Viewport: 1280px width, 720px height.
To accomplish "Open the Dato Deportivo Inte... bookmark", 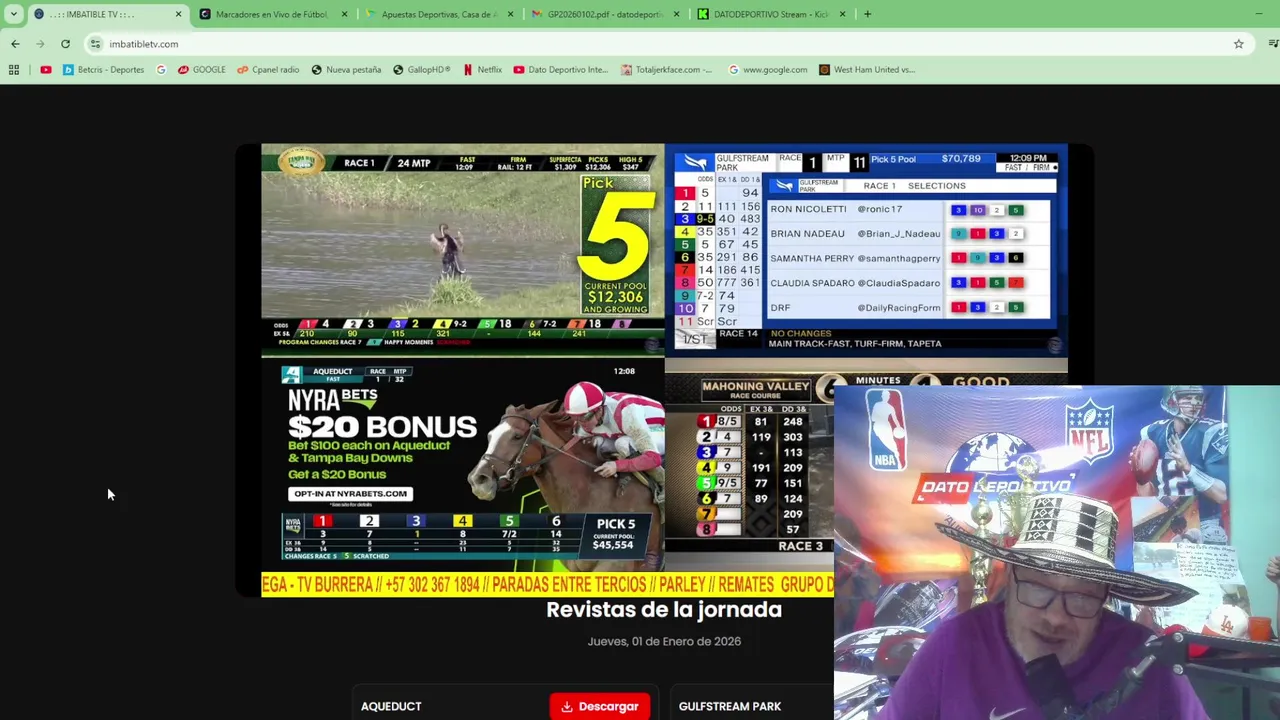I will [560, 70].
